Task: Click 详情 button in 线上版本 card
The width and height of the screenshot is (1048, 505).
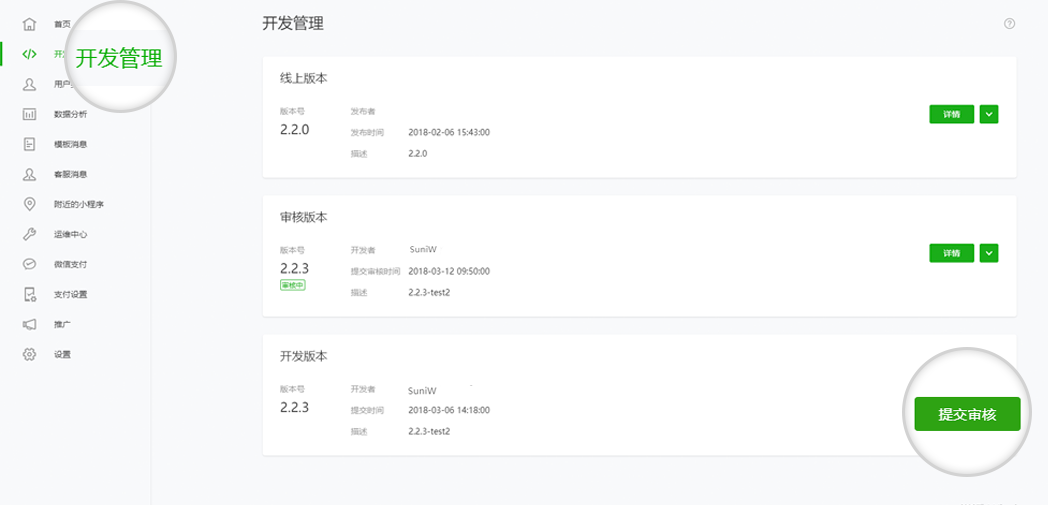Action: click(951, 114)
